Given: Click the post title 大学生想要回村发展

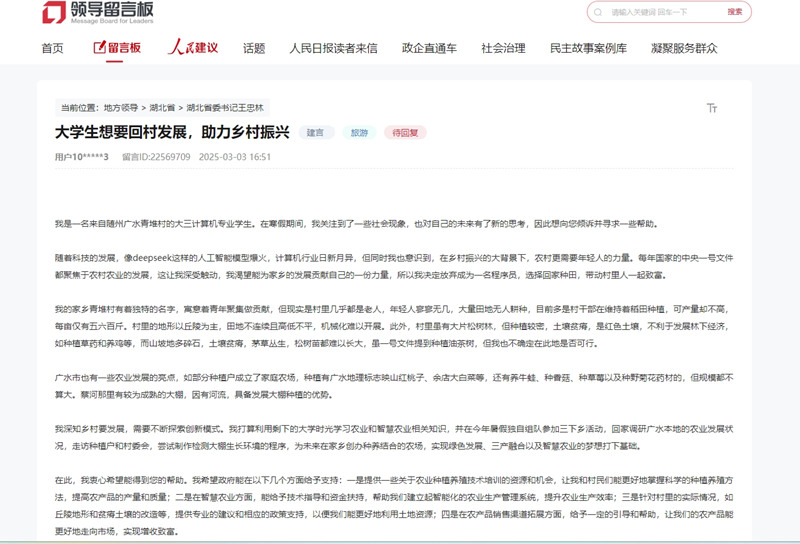Looking at the screenshot, I should click(x=172, y=132).
